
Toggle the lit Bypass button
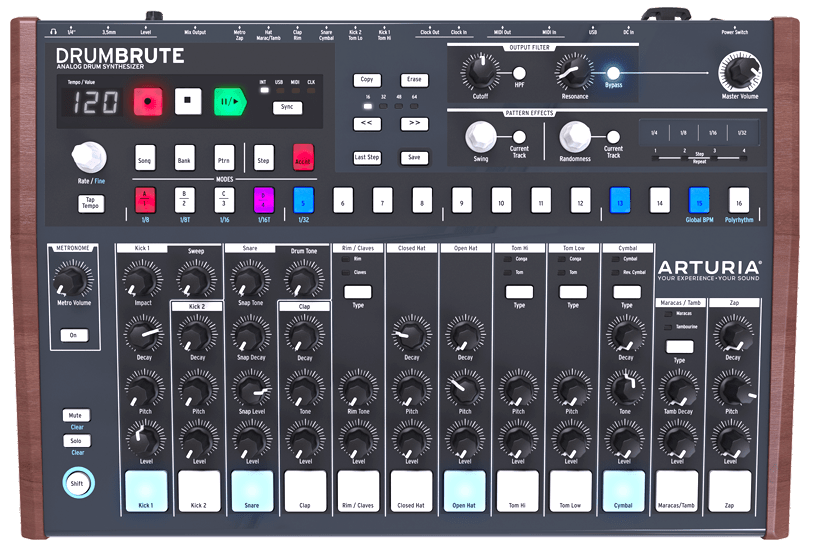pos(613,73)
